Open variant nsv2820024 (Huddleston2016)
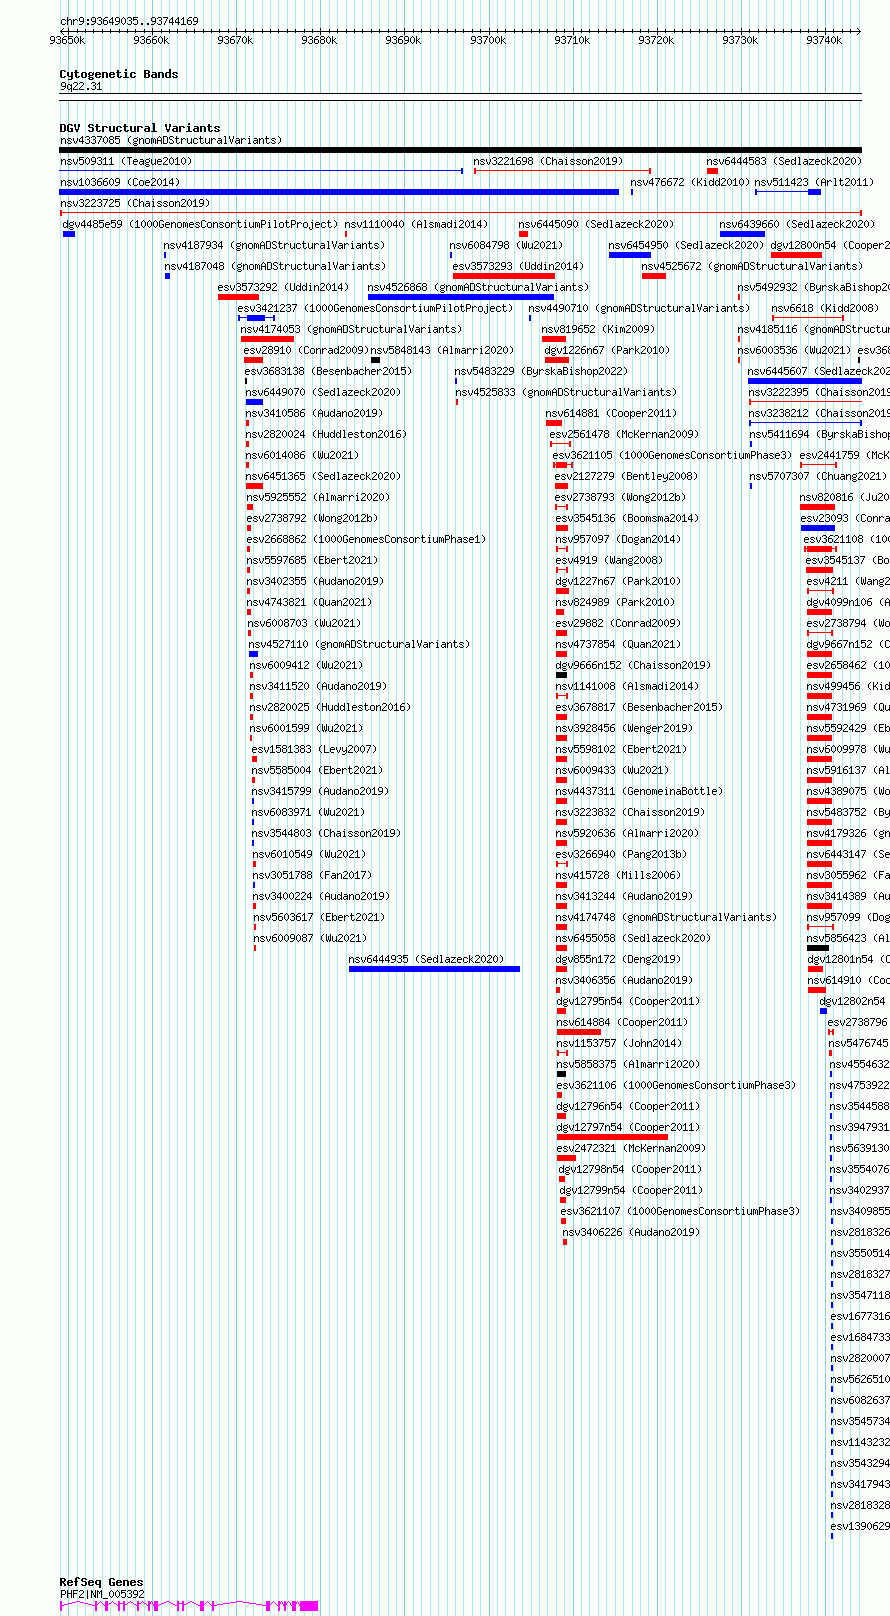Viewport: 890px width, 1616px height. pos(326,434)
